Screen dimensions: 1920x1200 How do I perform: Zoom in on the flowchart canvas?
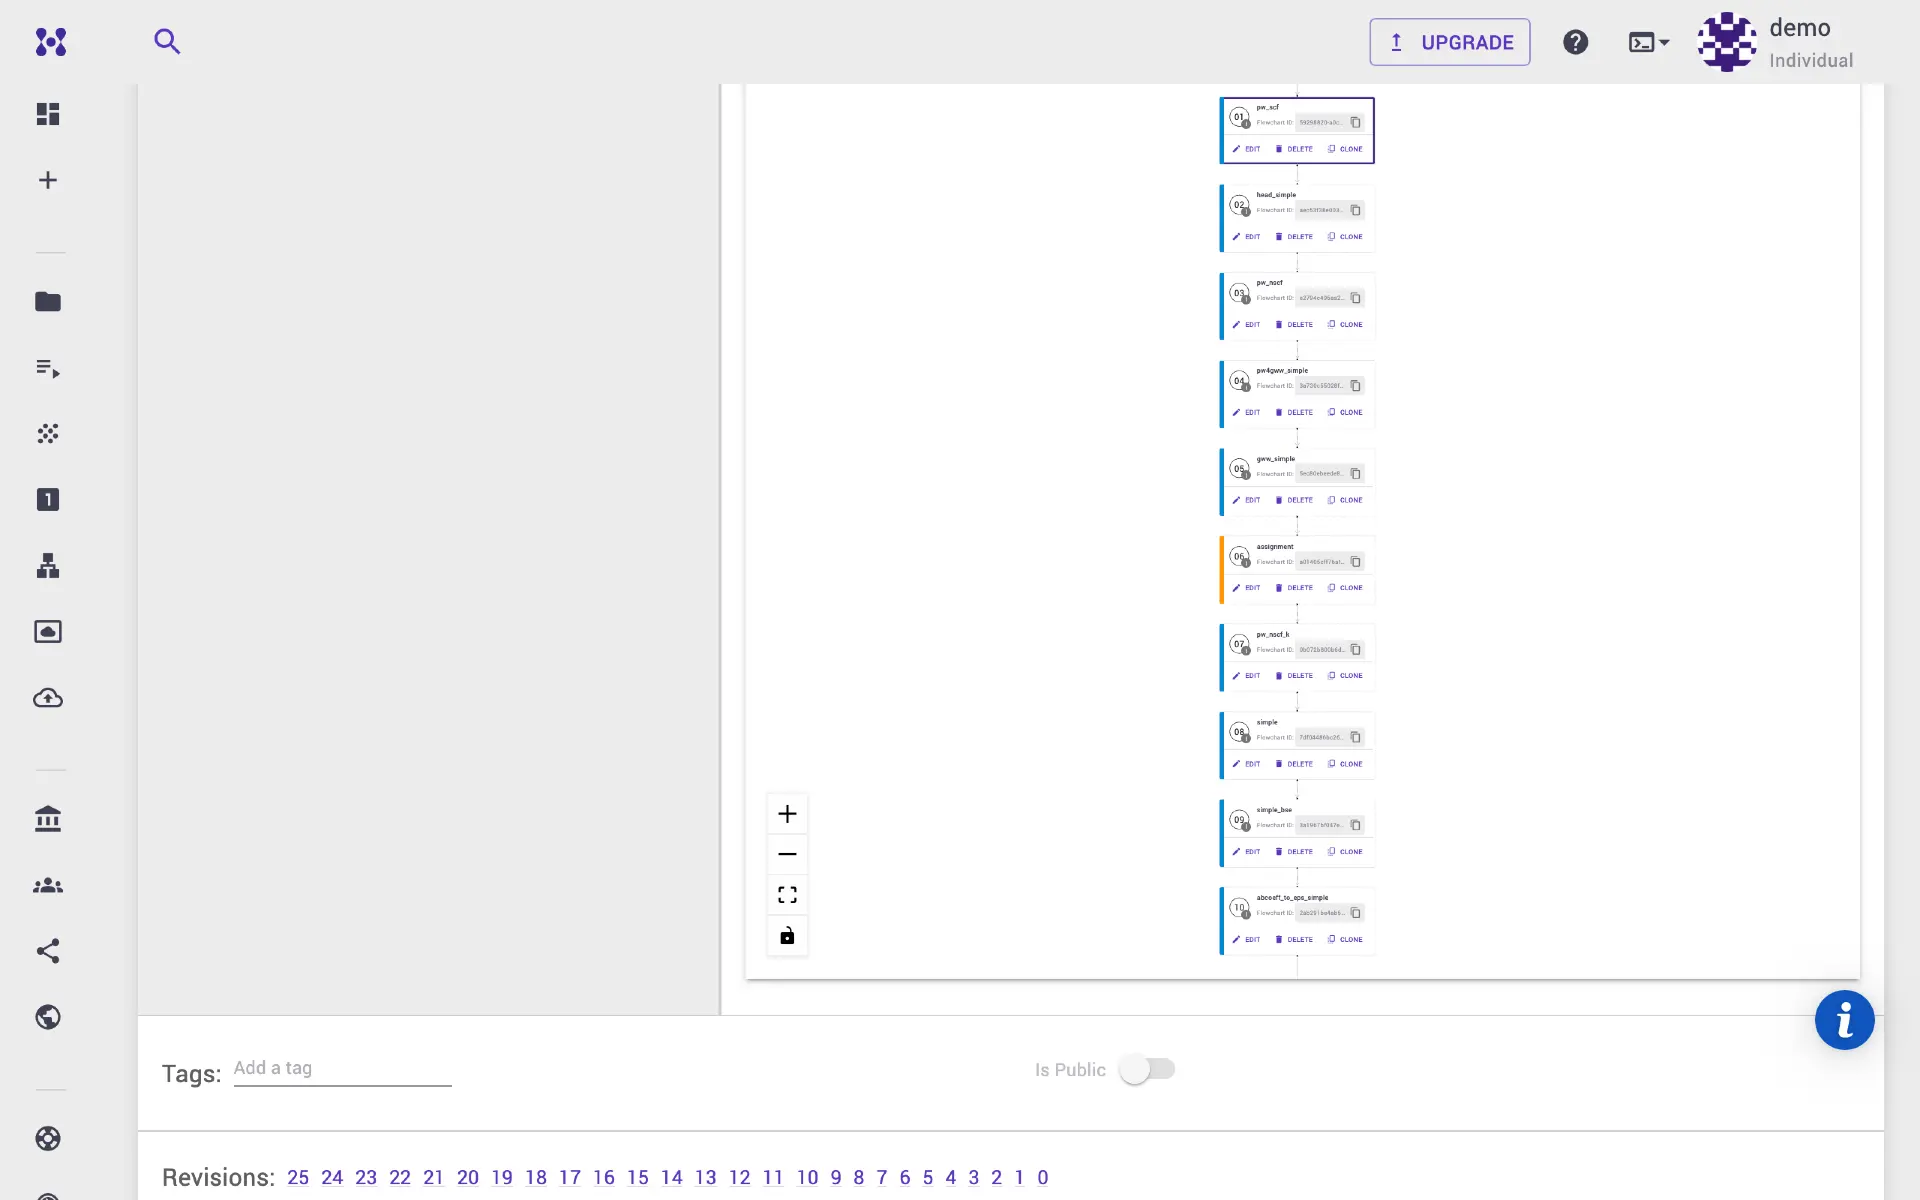tap(787, 814)
